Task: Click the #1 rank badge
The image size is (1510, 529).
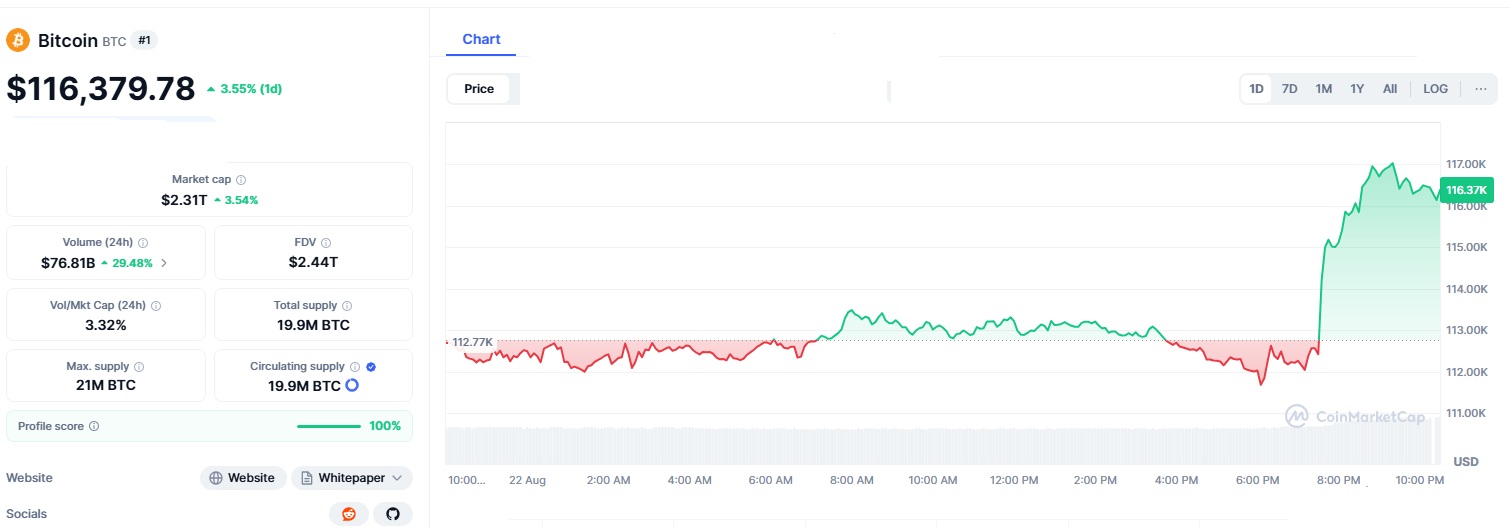Action: coord(145,41)
